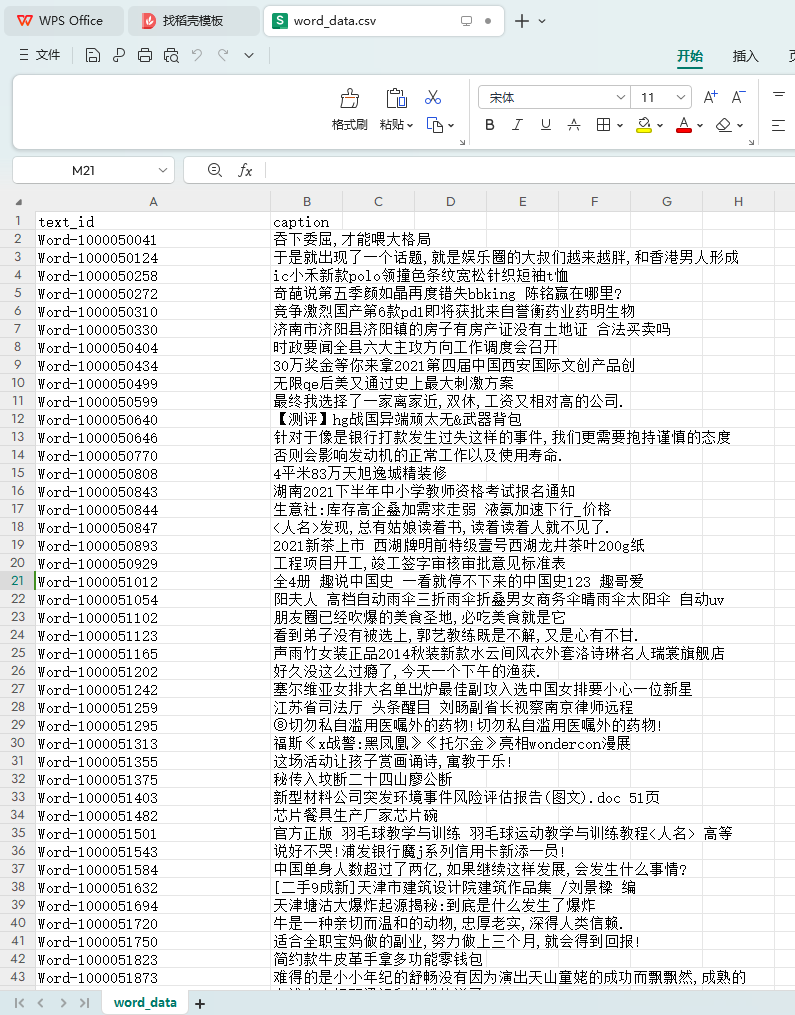The height and width of the screenshot is (1015, 795).
Task: Click cell Word-1000050041
Action: (x=153, y=240)
